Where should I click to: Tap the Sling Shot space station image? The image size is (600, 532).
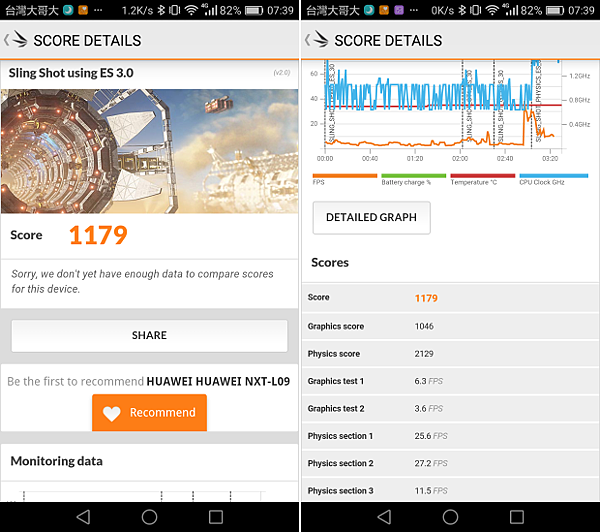[x=149, y=151]
